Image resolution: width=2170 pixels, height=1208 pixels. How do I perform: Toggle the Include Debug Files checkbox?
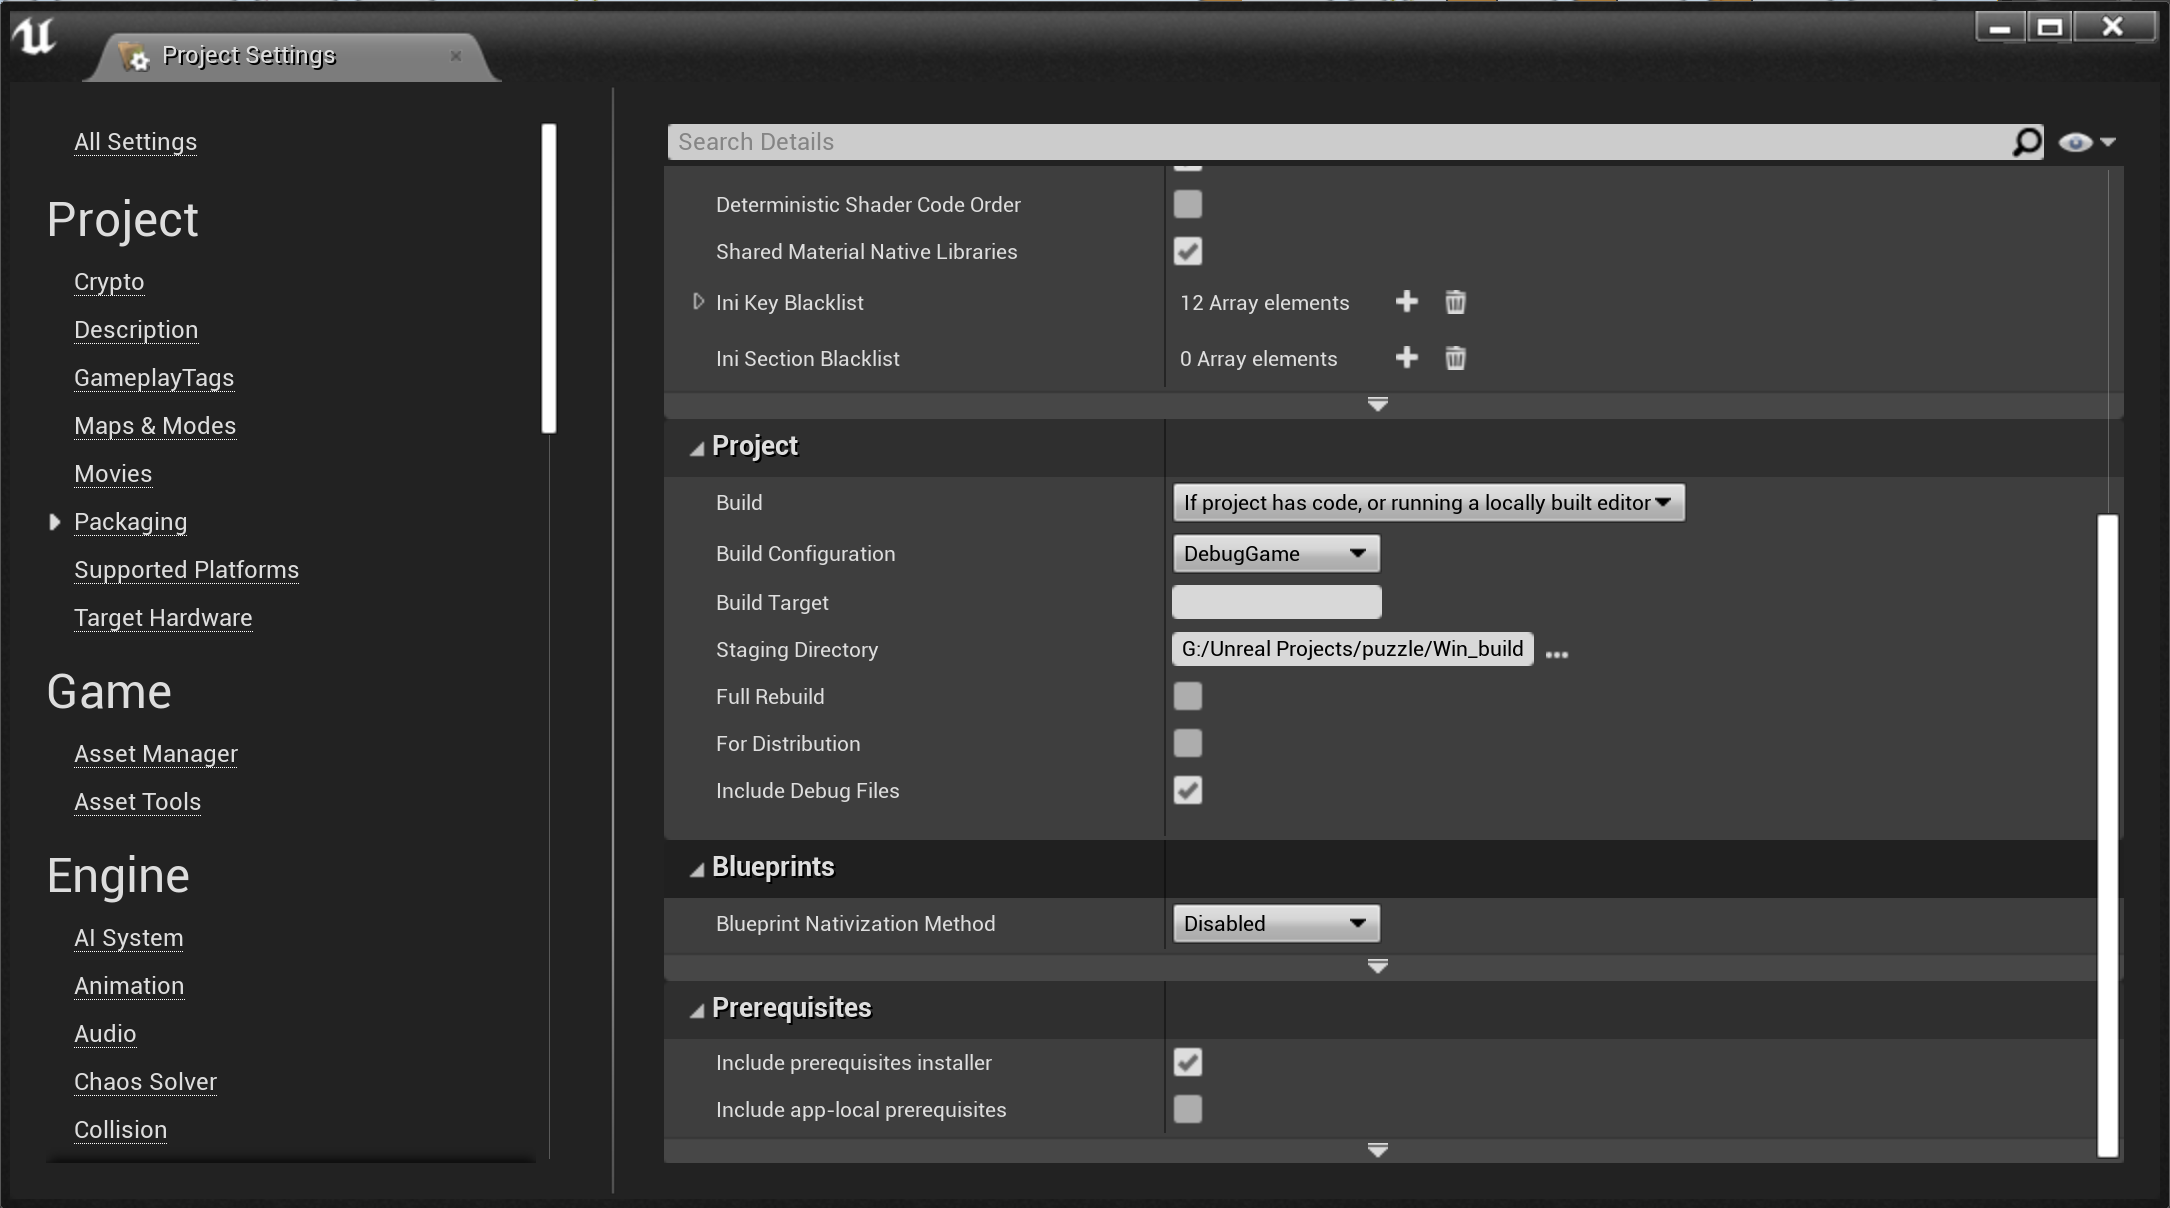[x=1188, y=790]
